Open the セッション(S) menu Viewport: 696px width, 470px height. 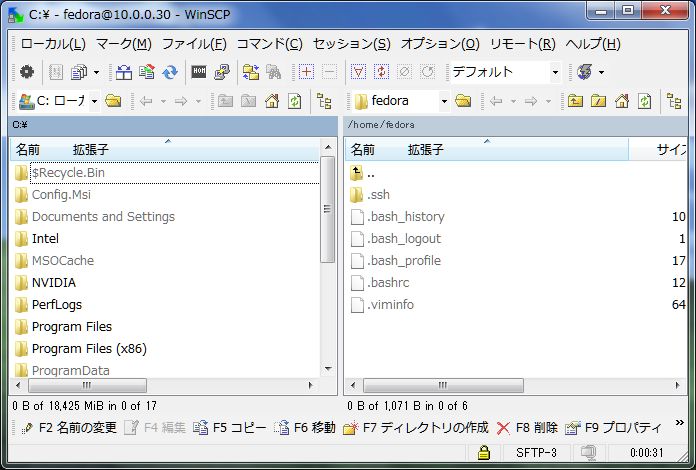click(x=352, y=43)
